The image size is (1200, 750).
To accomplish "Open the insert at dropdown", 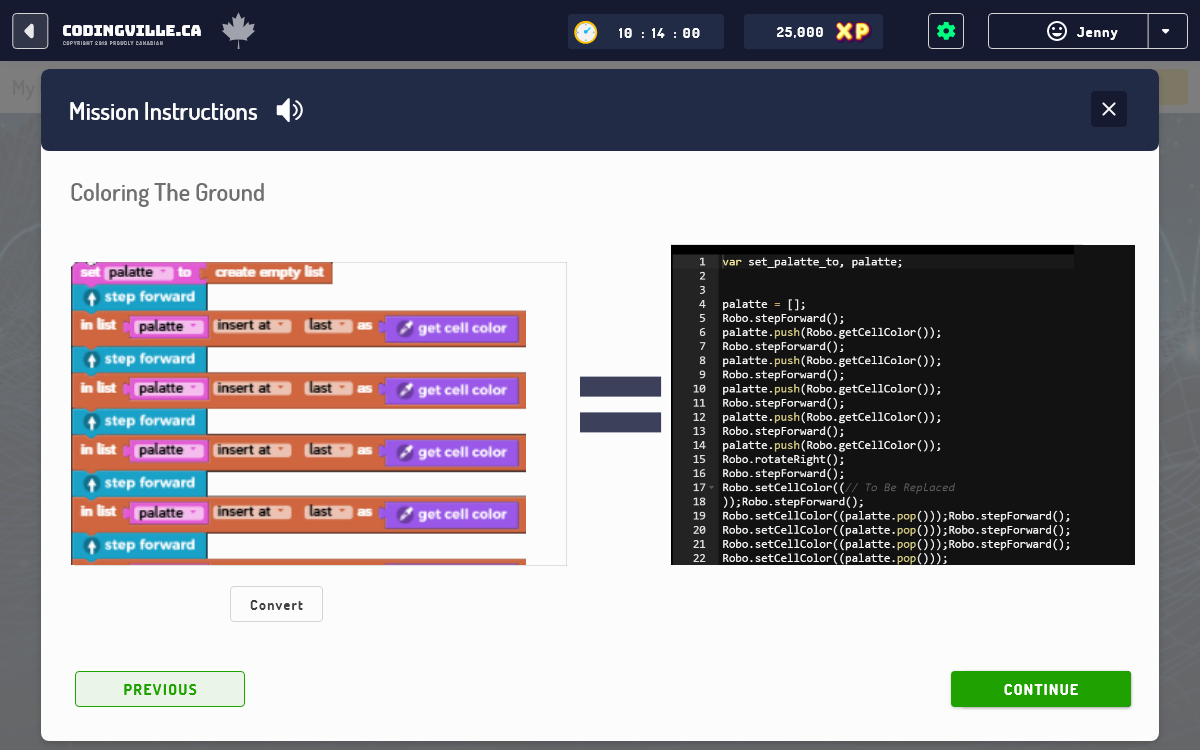I will tap(252, 326).
